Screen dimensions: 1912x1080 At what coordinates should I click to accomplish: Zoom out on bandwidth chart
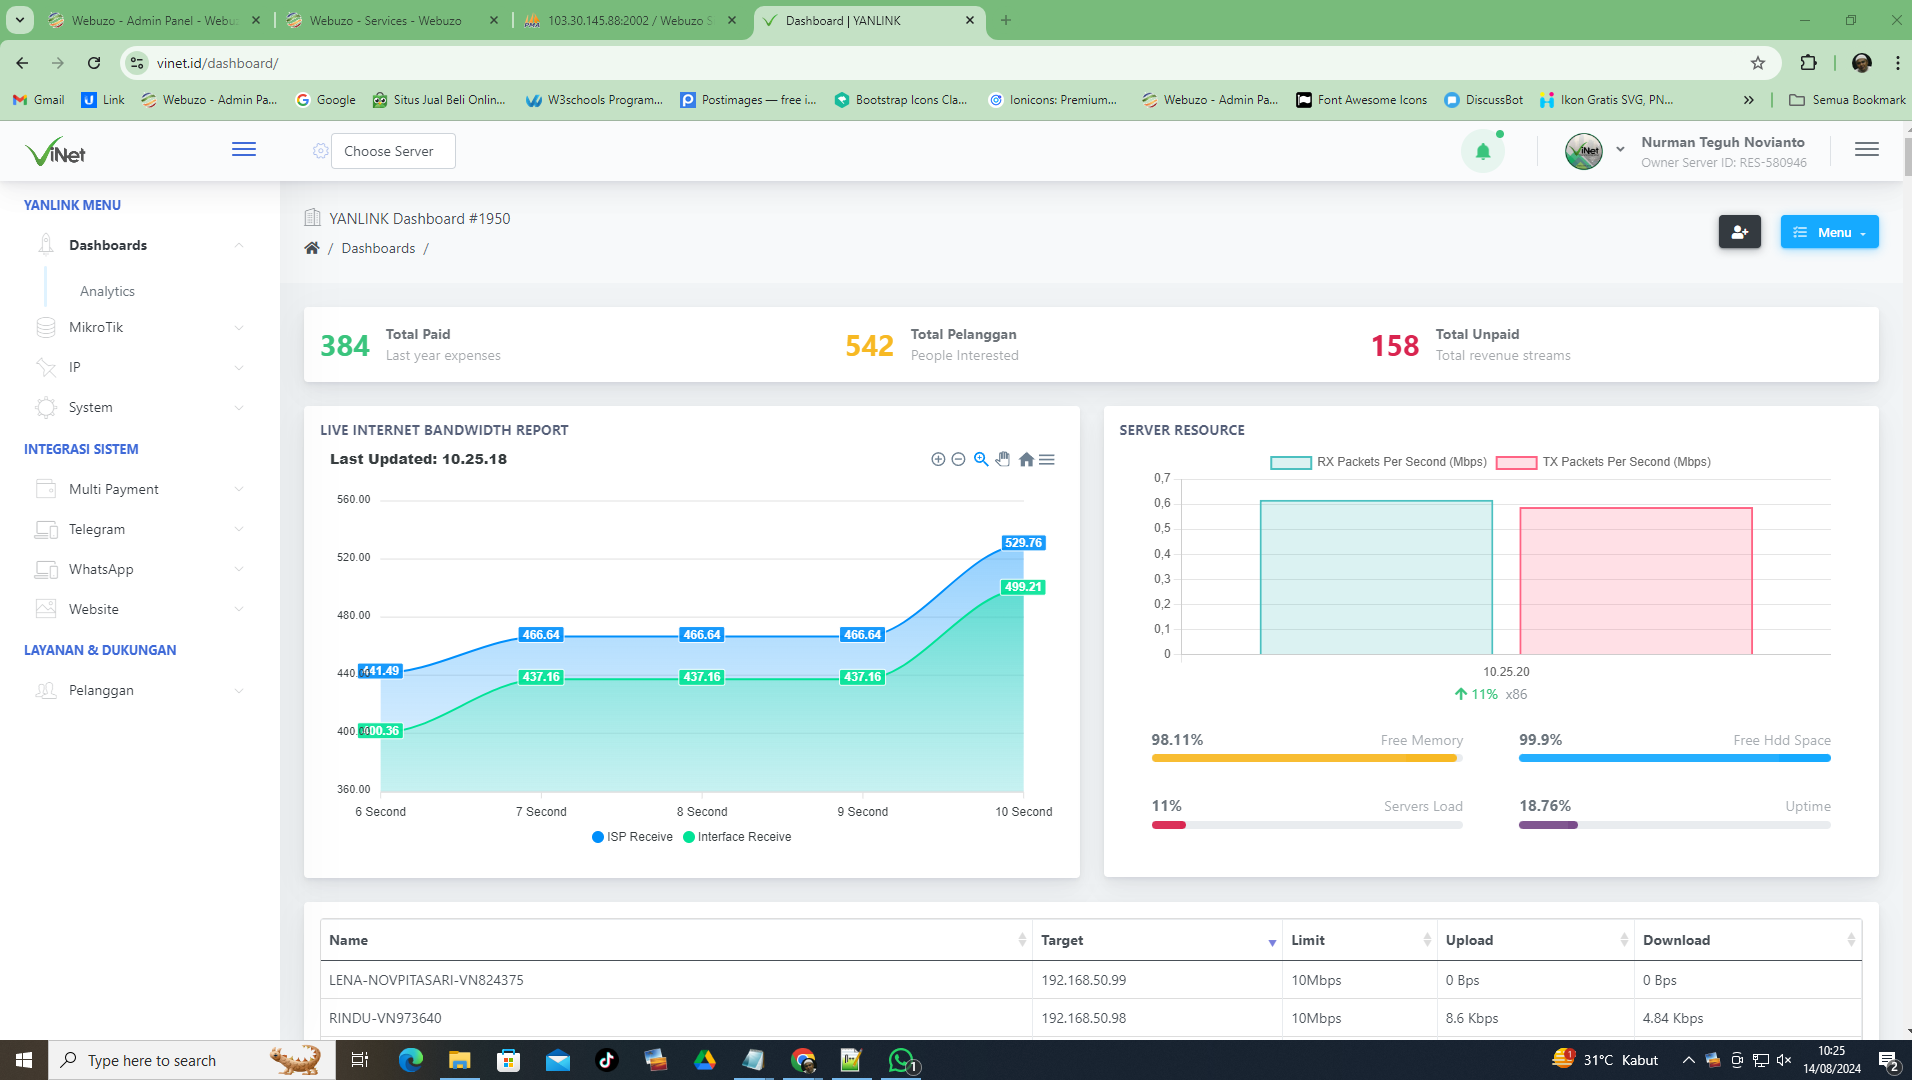[x=958, y=459]
